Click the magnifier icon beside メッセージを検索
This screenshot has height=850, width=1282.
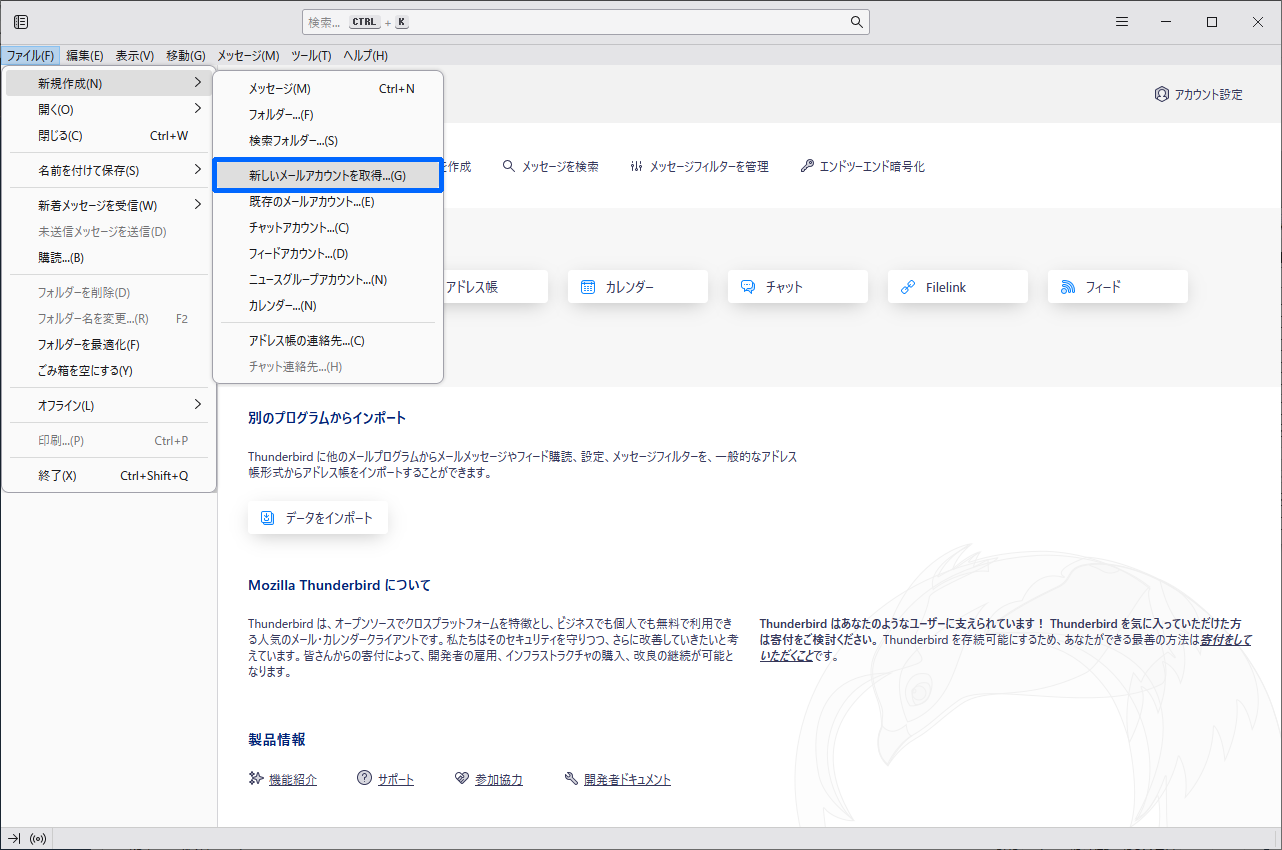pos(509,166)
